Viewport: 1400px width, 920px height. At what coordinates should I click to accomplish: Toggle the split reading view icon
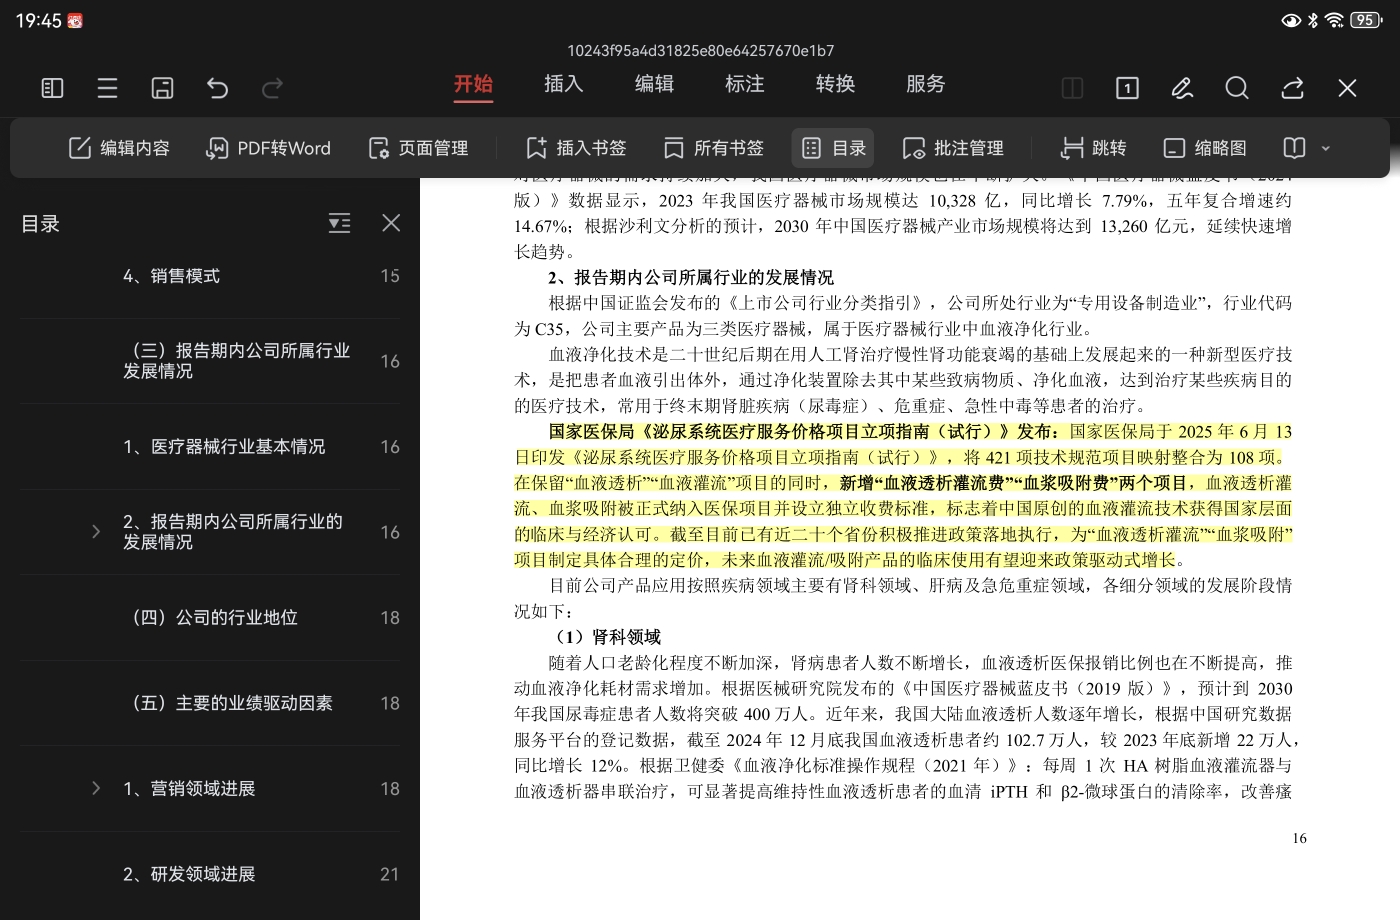(x=1072, y=88)
